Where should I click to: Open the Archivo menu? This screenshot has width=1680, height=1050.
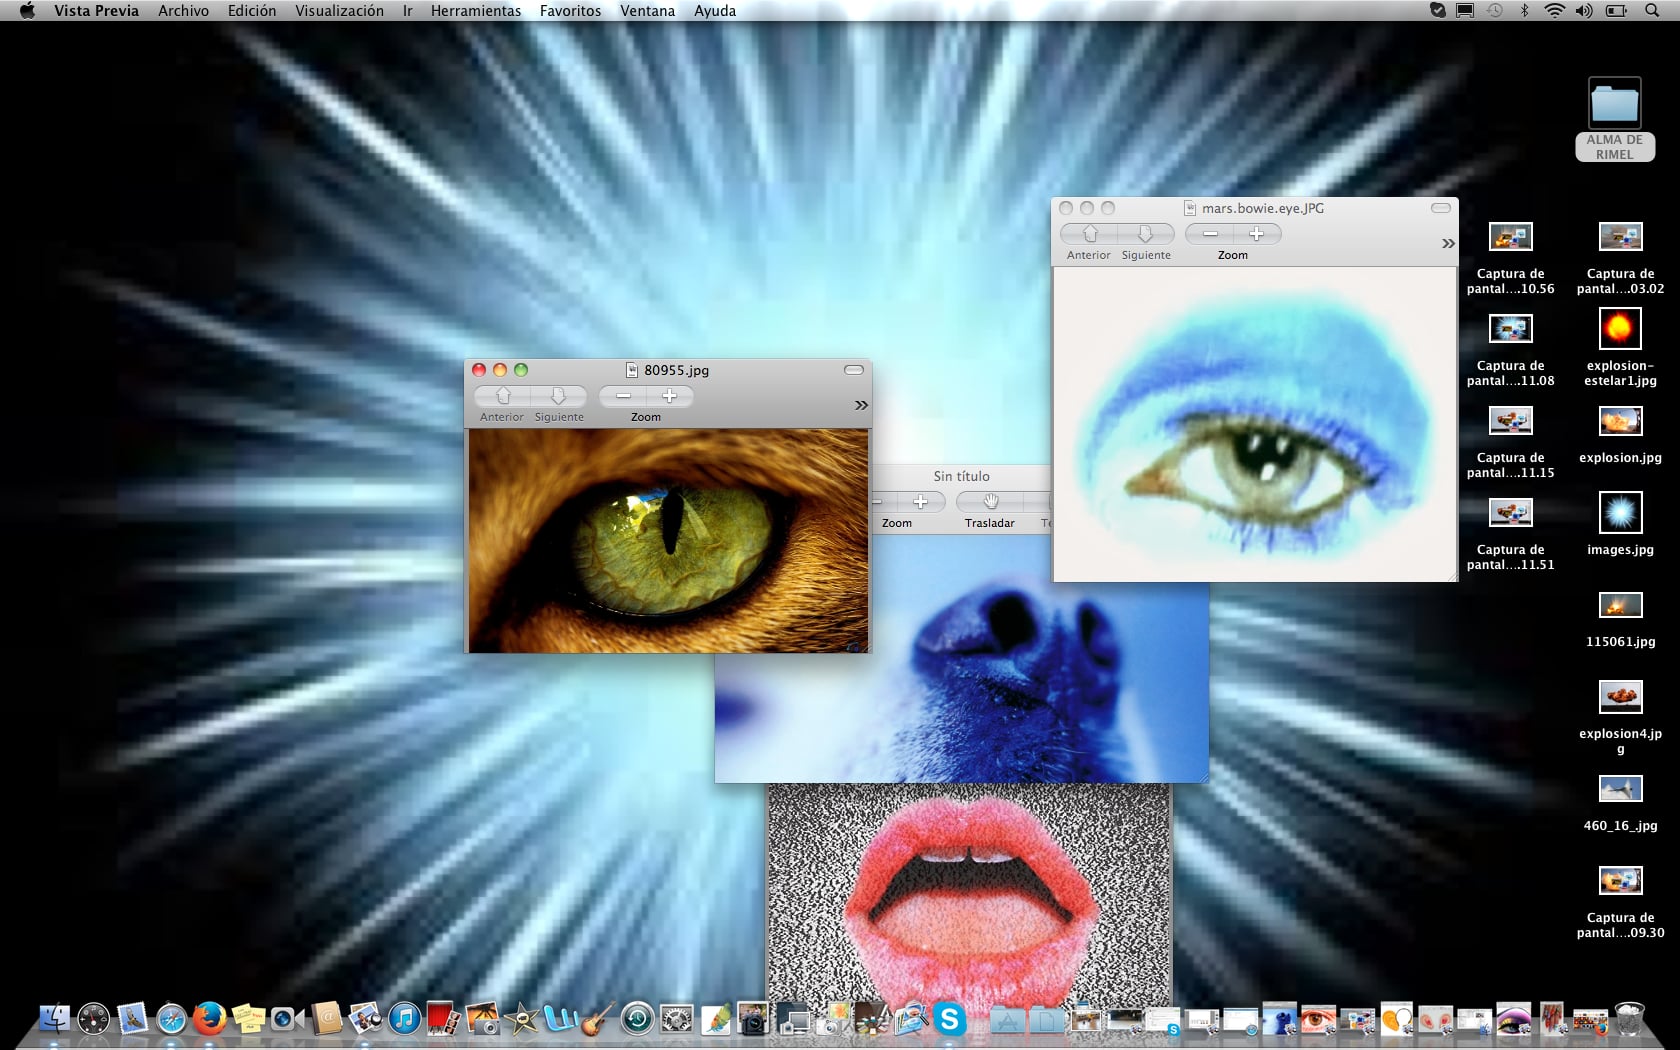pos(183,11)
